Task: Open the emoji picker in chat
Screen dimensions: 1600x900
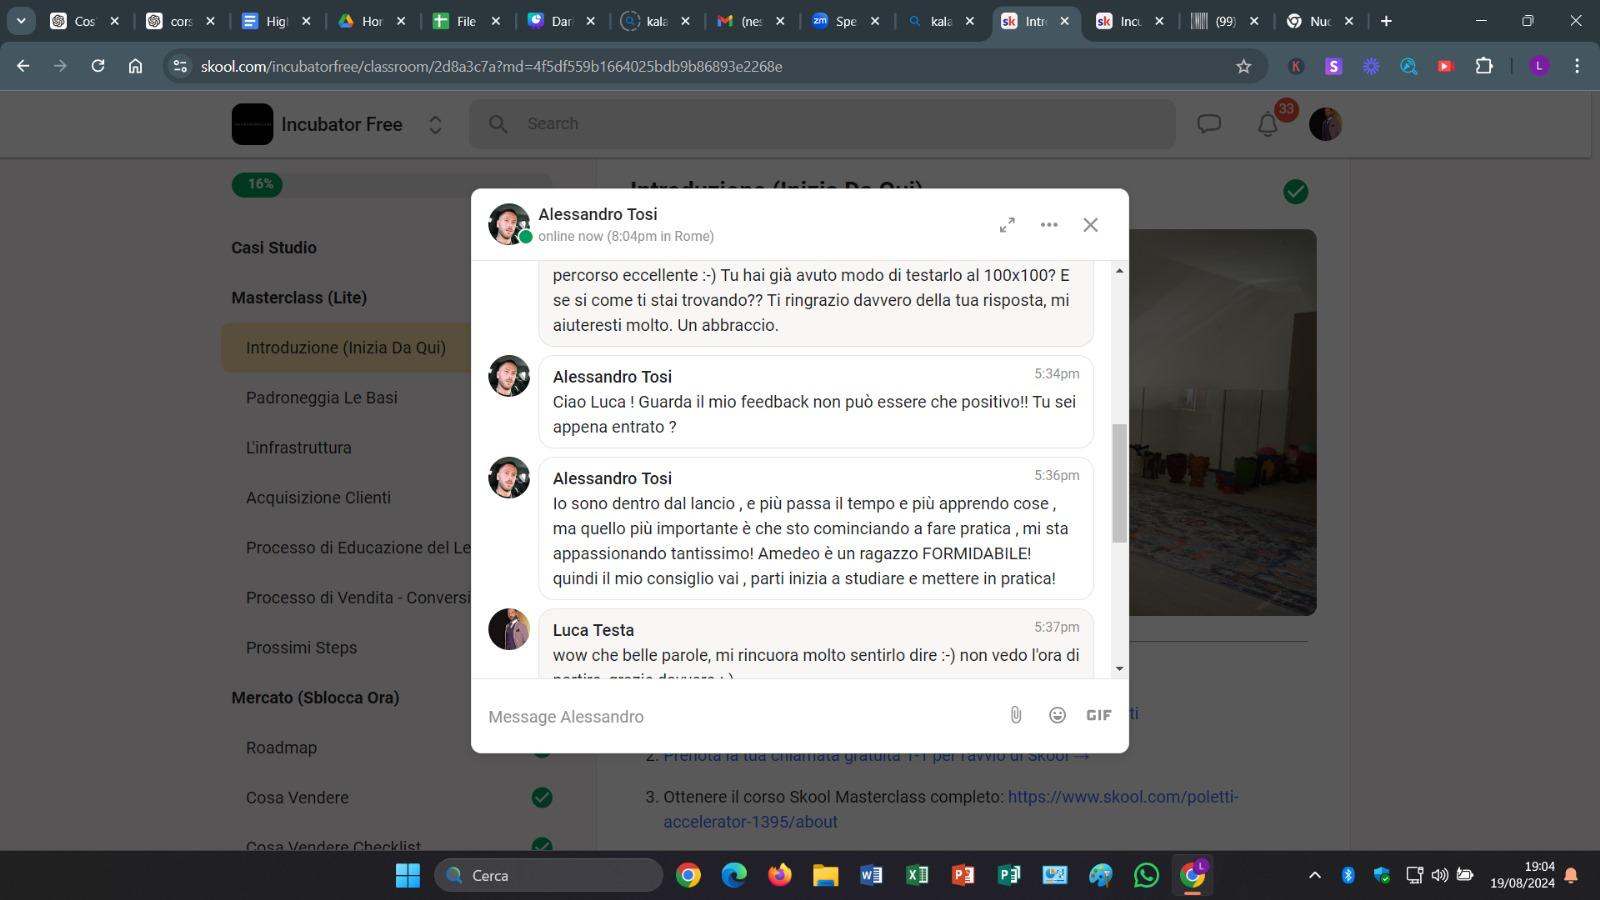Action: (1057, 715)
